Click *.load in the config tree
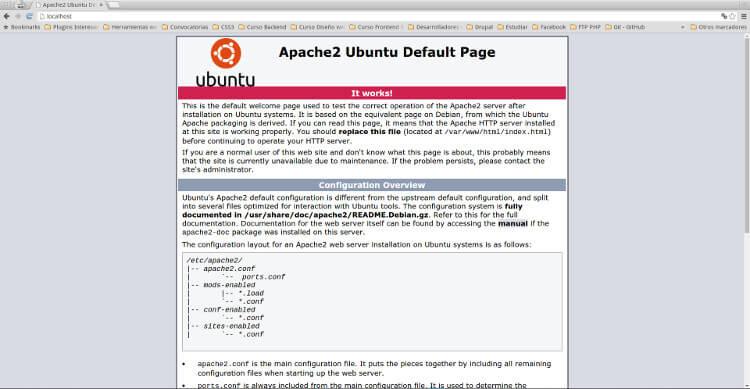Screen dimensions: 750x389 tap(251, 293)
